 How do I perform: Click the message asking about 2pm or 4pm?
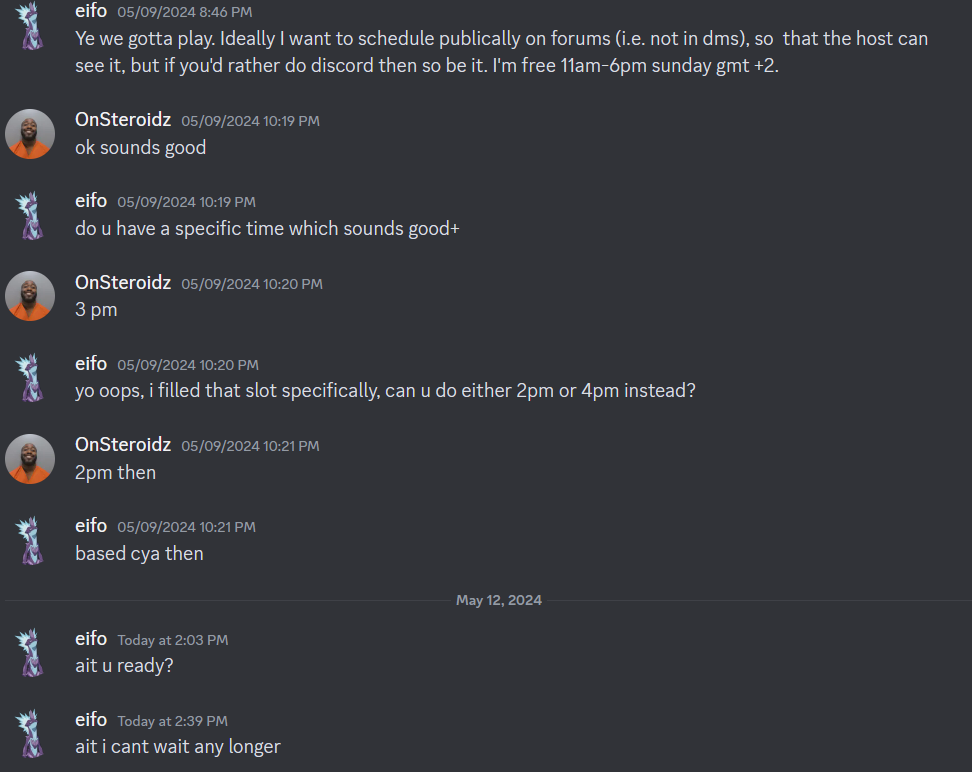385,391
